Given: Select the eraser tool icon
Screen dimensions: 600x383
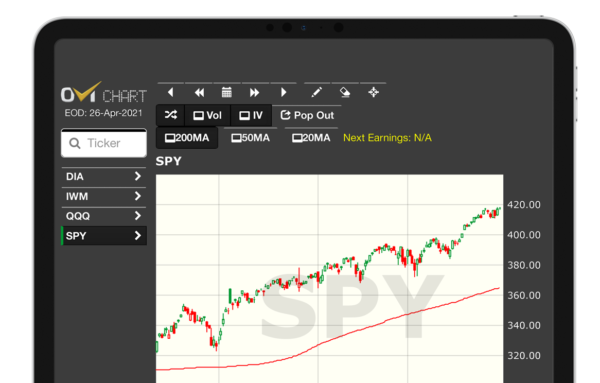Looking at the screenshot, I should [345, 92].
